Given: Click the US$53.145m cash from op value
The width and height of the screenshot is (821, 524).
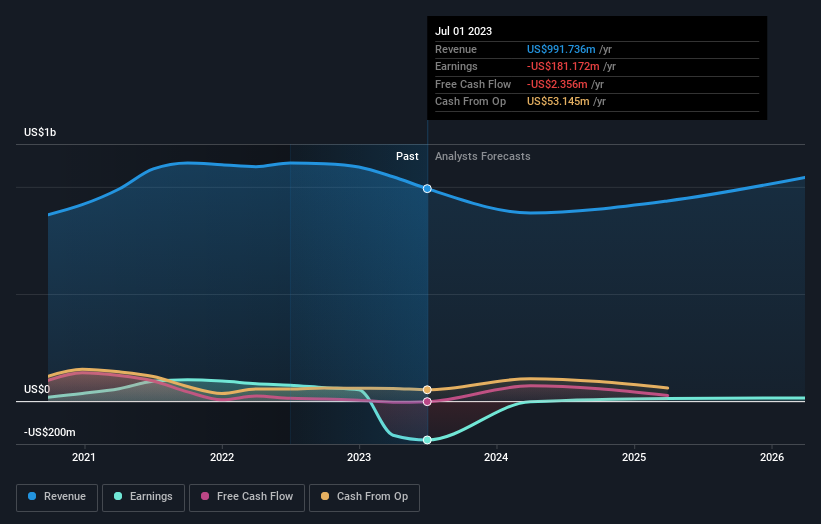Looking at the screenshot, I should tap(558, 102).
